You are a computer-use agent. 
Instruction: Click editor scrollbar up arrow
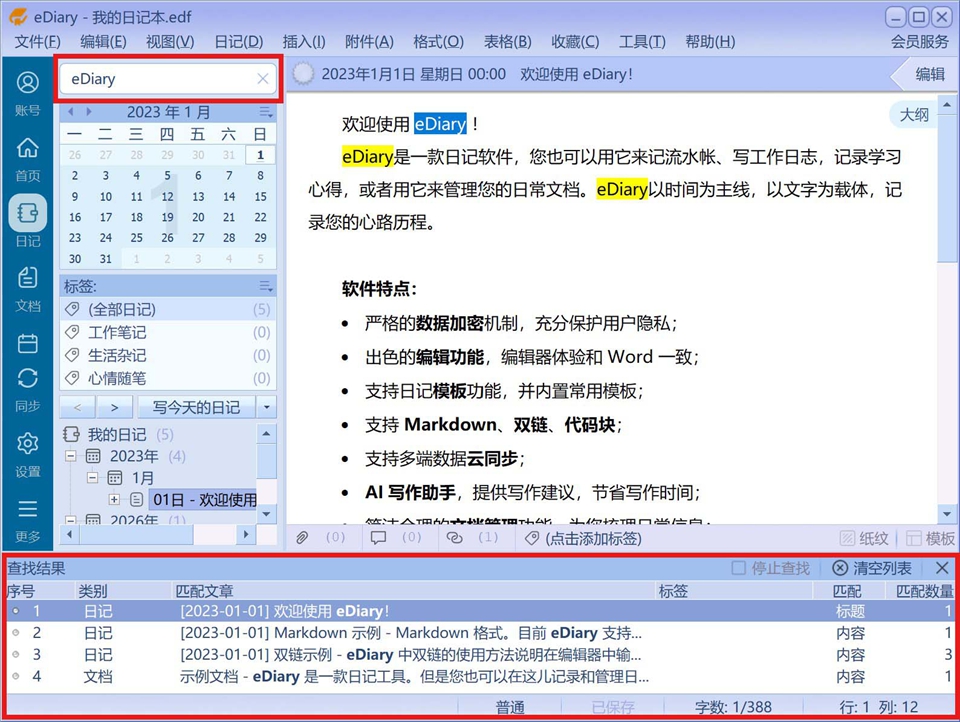tap(947, 105)
